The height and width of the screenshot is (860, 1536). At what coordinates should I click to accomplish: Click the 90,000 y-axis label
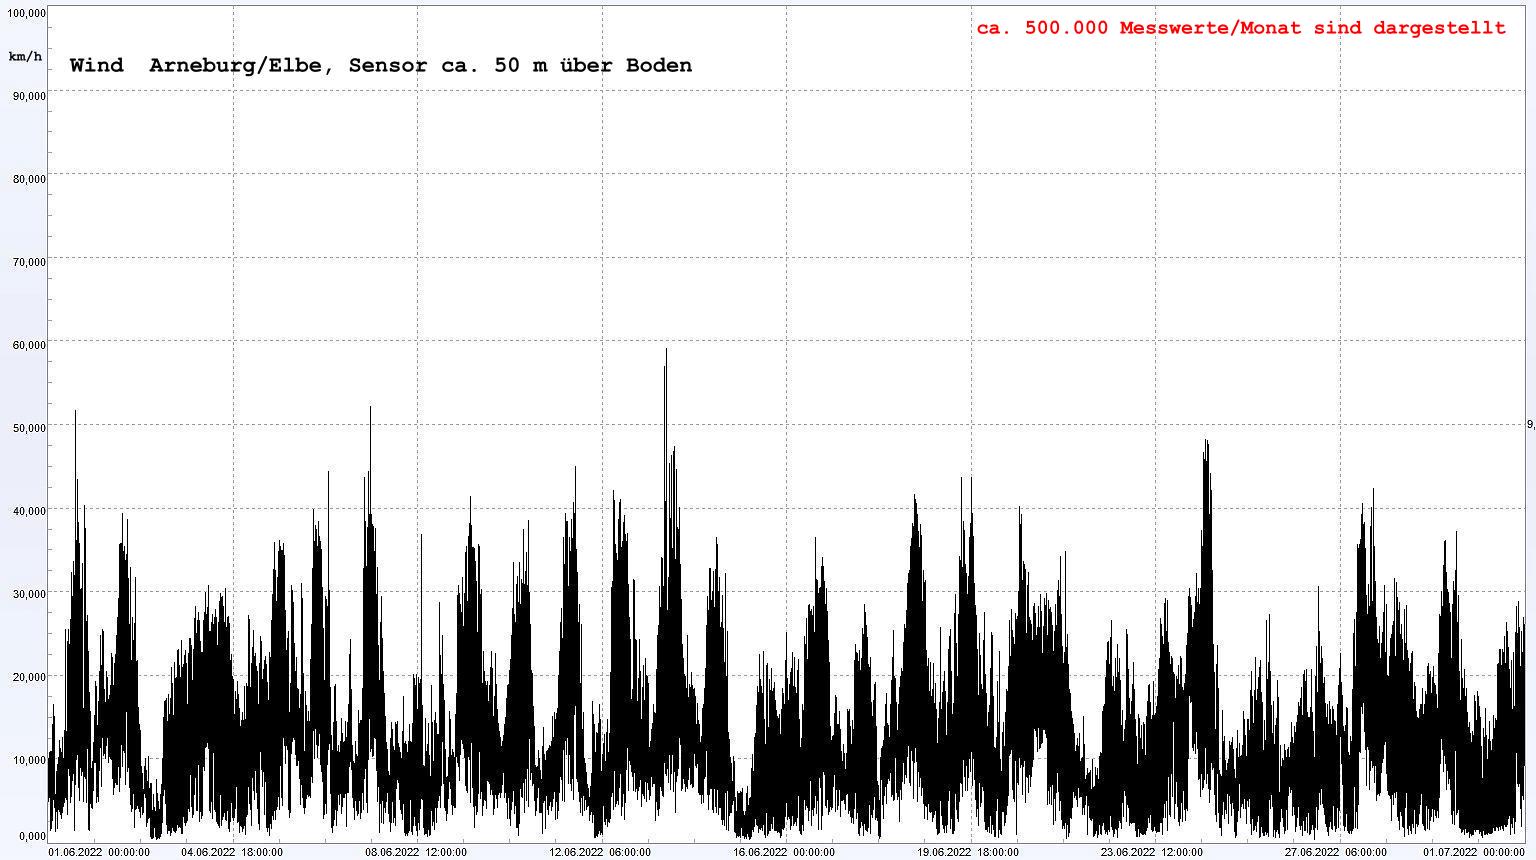28,96
